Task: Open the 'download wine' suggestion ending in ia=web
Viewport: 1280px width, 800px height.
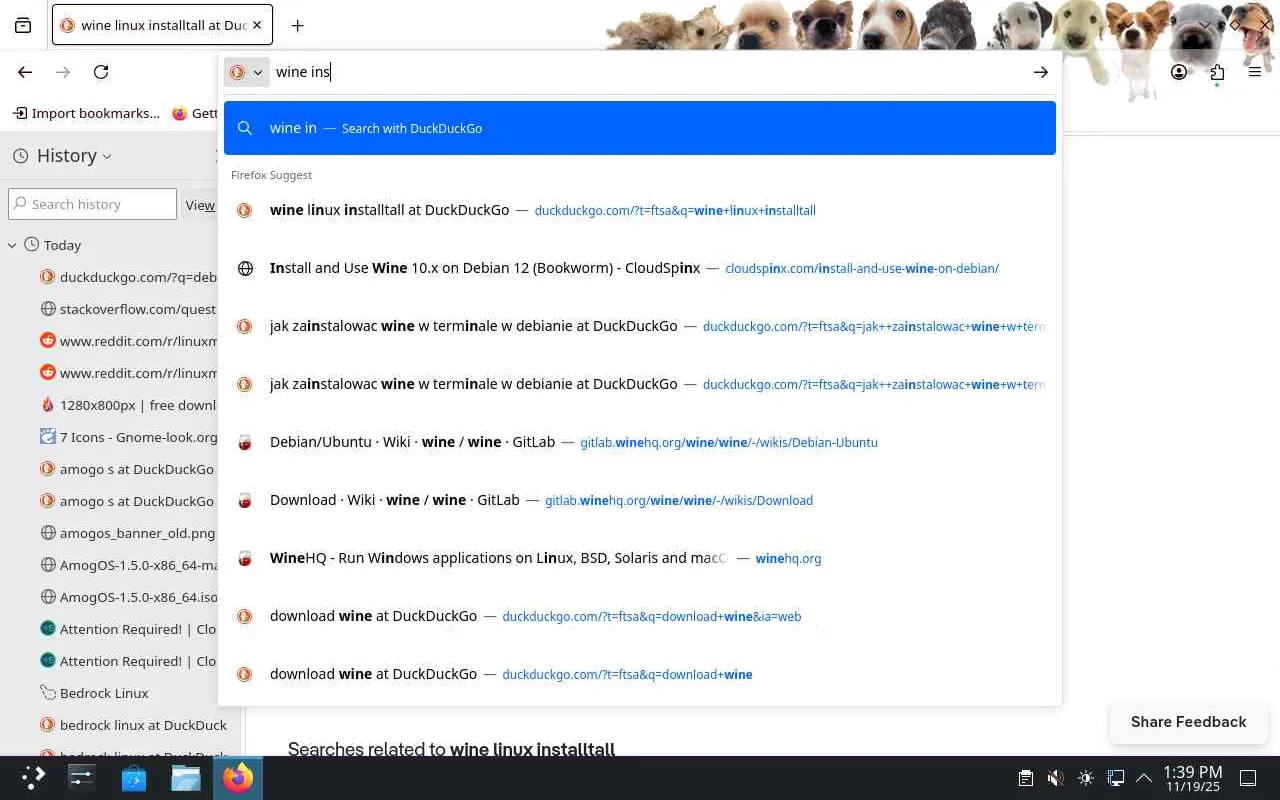Action: coord(640,616)
